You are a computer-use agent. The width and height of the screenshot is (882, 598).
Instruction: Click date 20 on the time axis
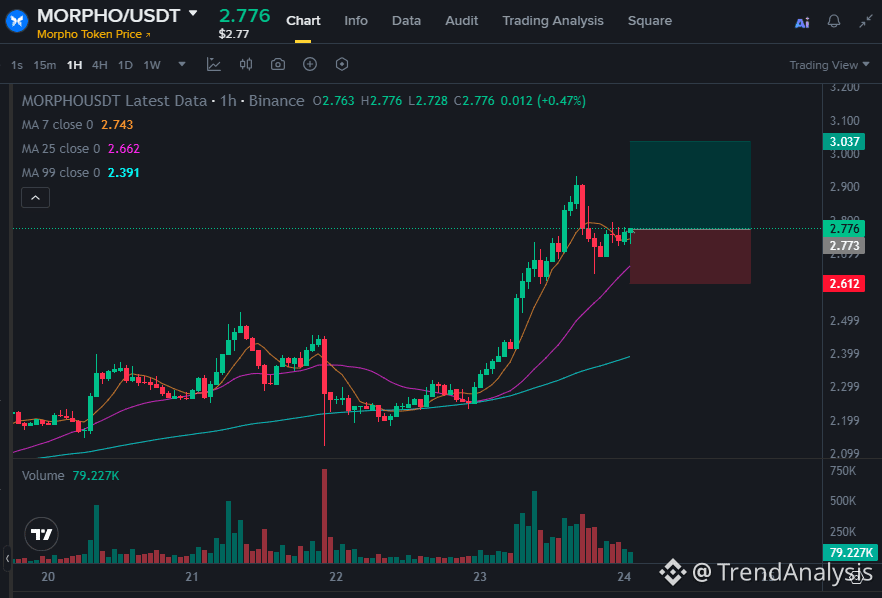coord(48,577)
